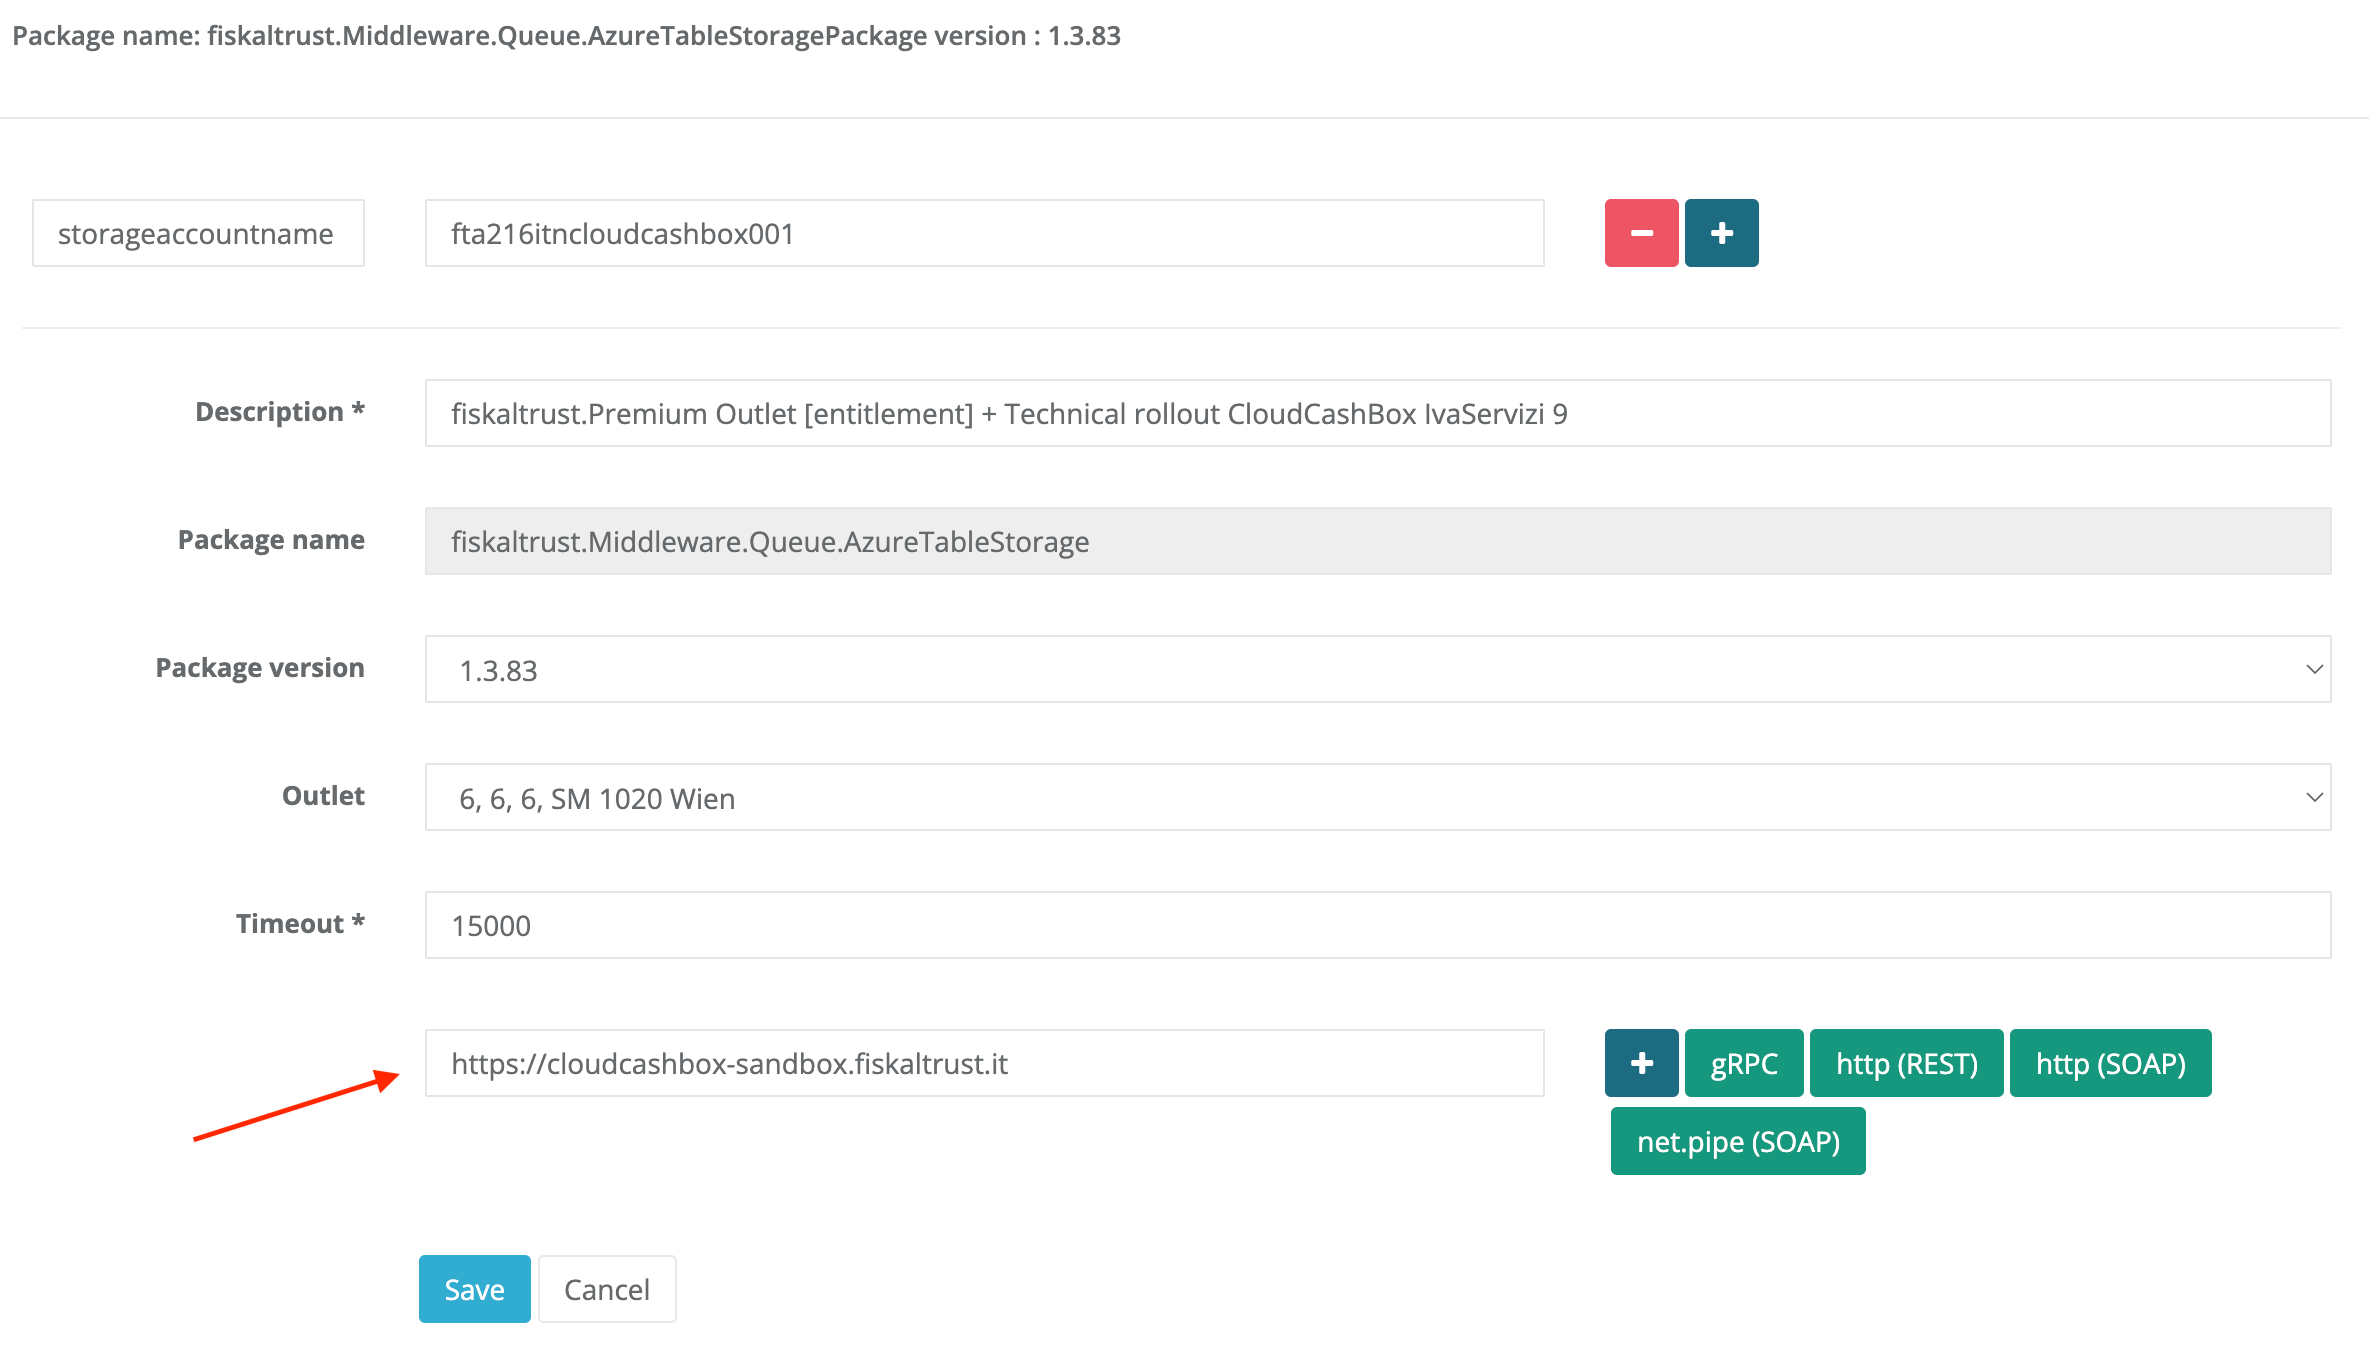2369x1351 pixels.
Task: Click the Timeout field showing 15000
Action: [x=1378, y=925]
